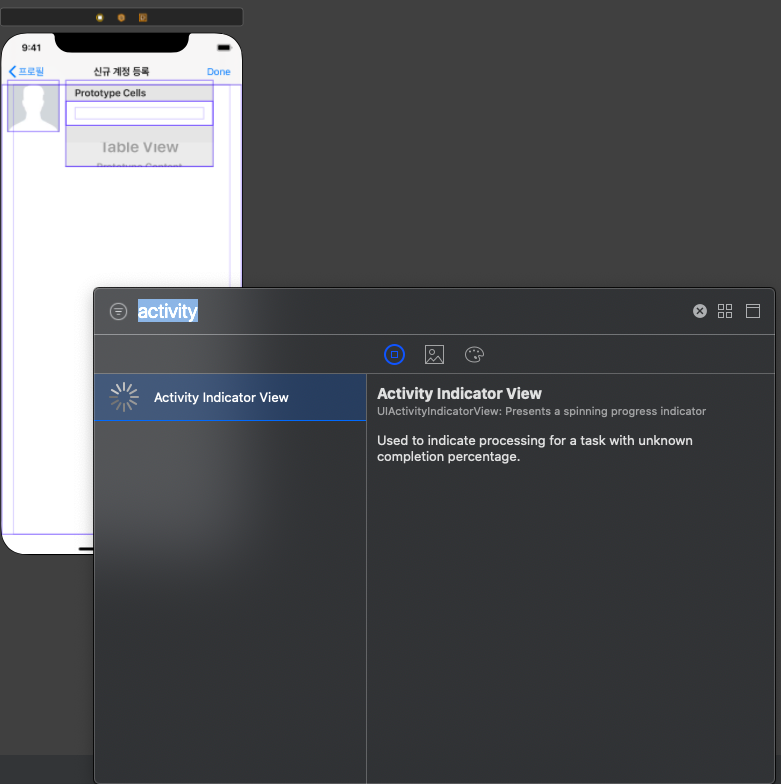
Task: Clear the library search text
Action: (x=700, y=311)
